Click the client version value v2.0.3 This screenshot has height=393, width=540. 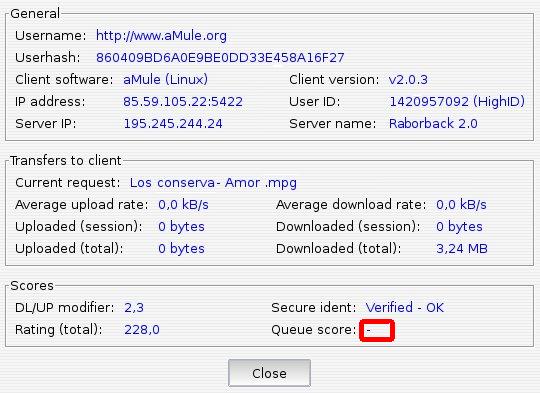408,80
